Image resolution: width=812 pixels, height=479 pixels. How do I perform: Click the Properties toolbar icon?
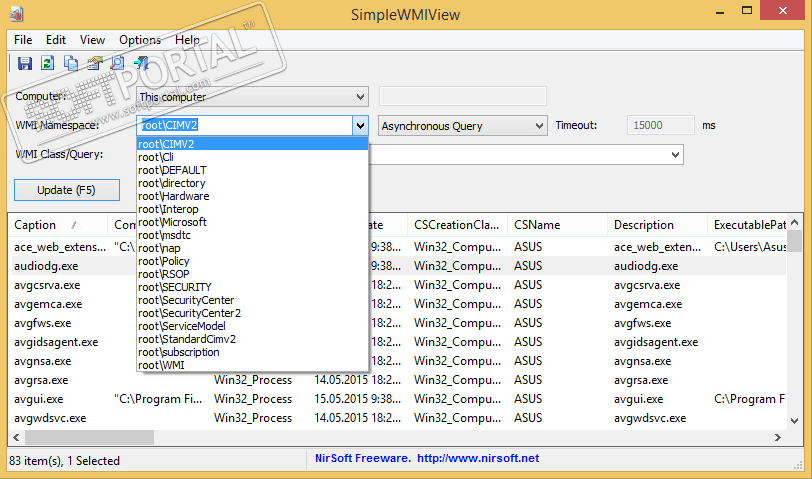click(94, 63)
